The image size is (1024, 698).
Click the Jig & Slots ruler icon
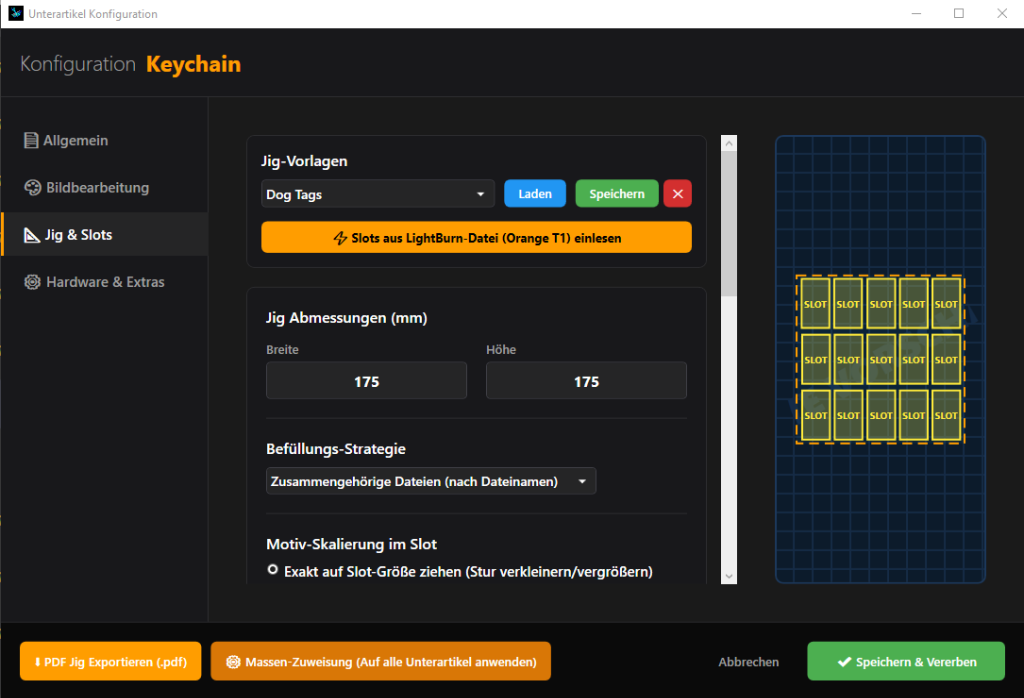click(31, 235)
